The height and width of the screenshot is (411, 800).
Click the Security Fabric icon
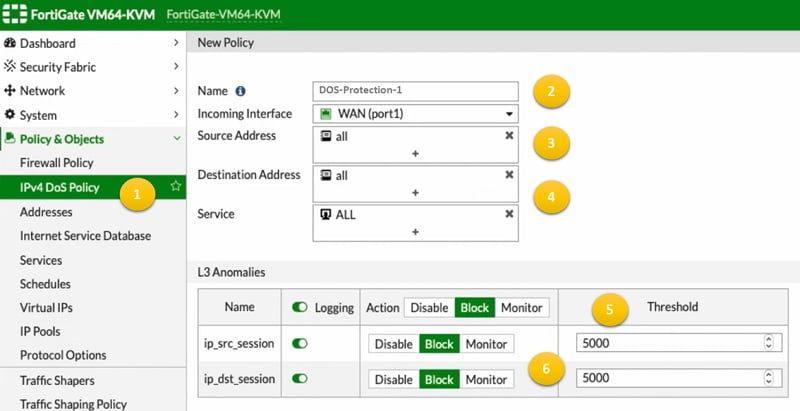[x=10, y=67]
